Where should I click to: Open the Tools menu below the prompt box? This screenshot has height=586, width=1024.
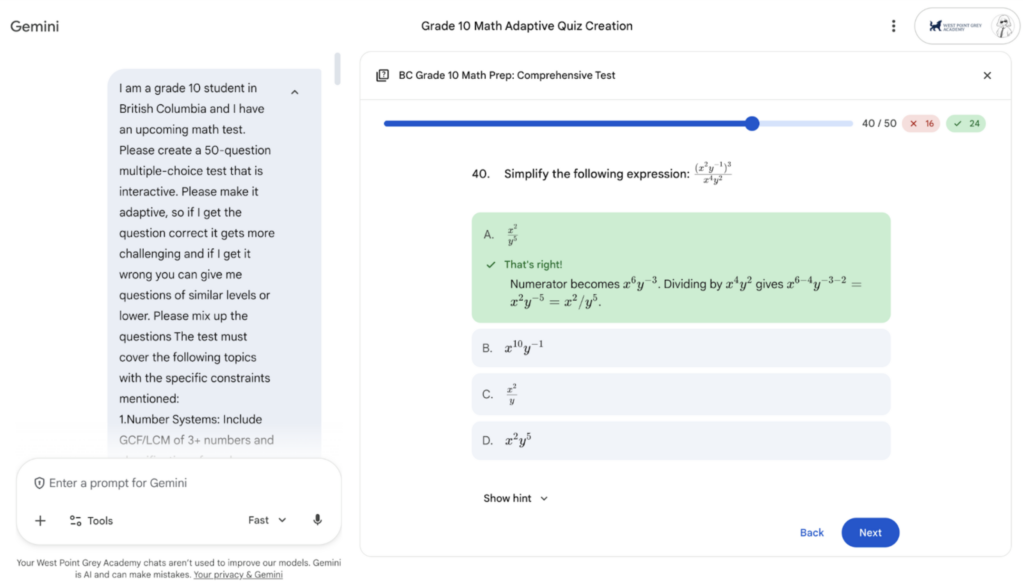coord(91,521)
